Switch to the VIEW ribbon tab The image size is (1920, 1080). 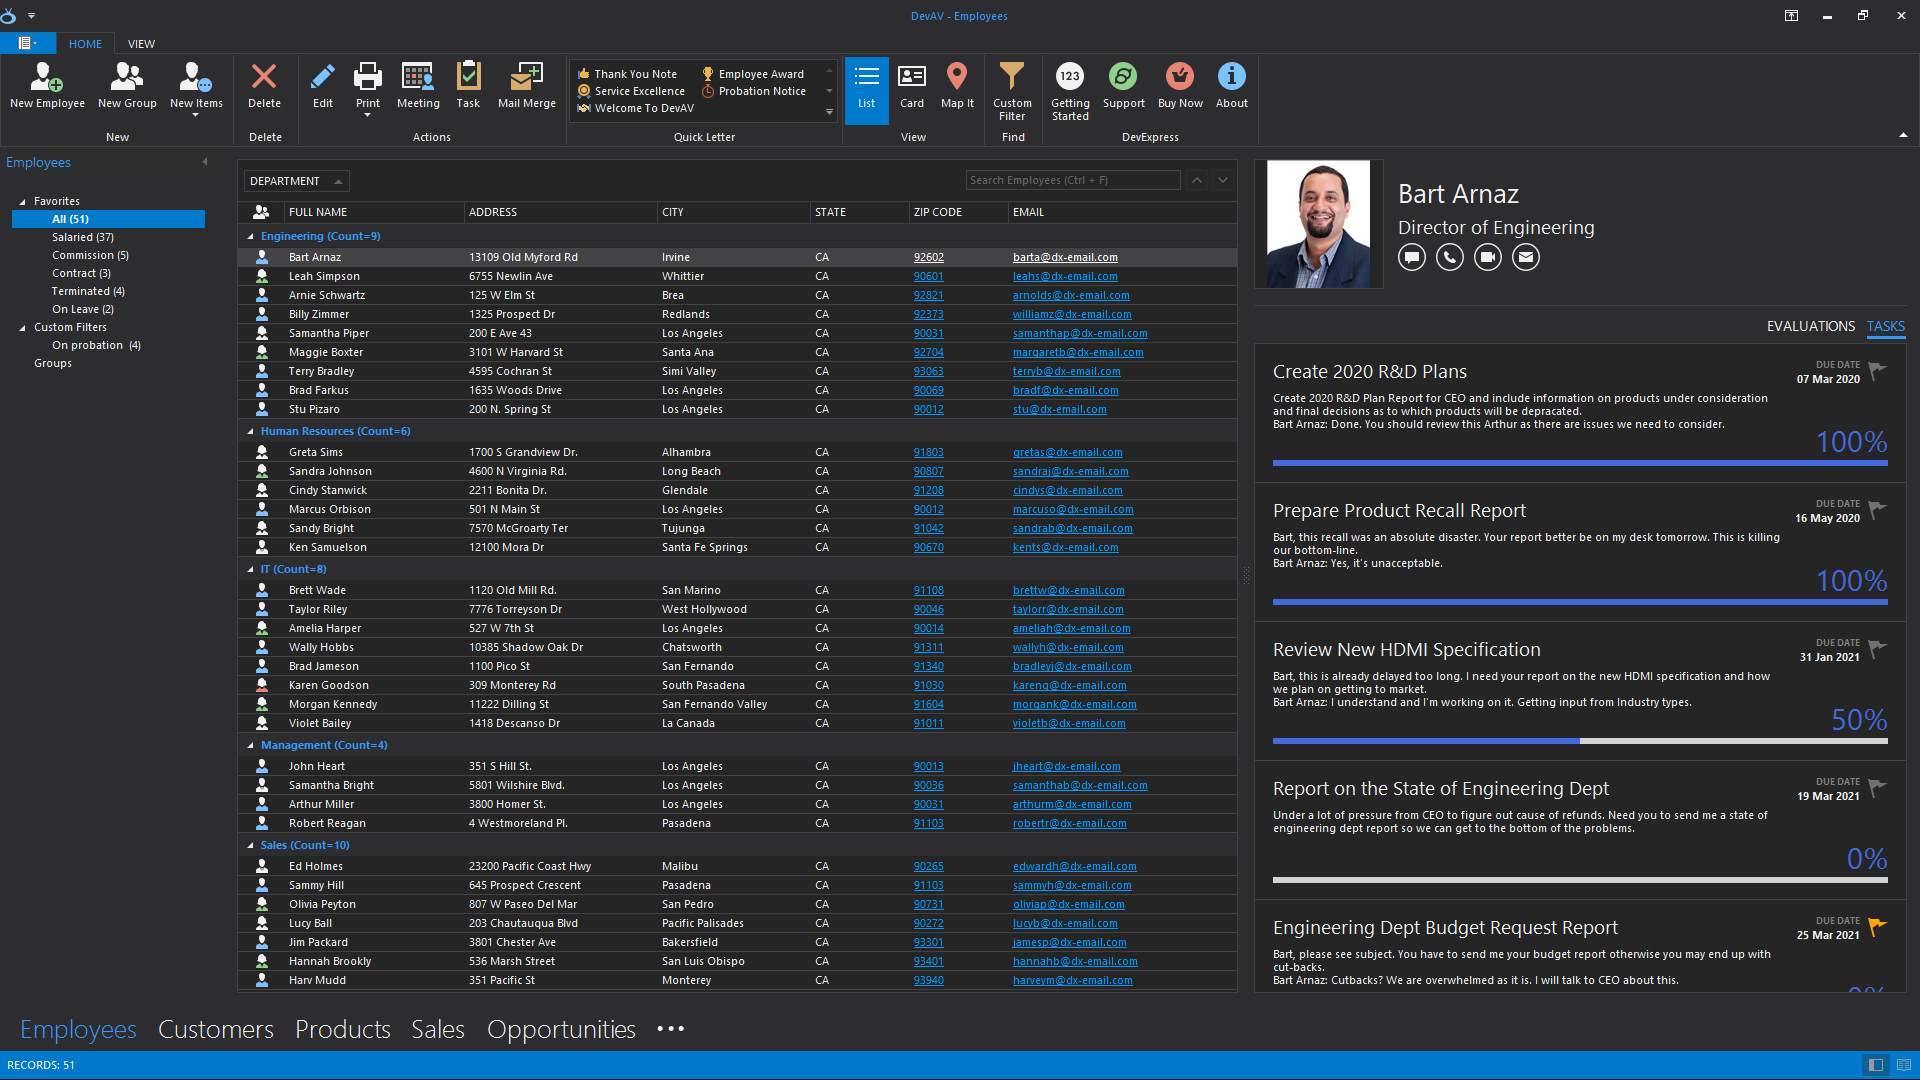pyautogui.click(x=141, y=44)
